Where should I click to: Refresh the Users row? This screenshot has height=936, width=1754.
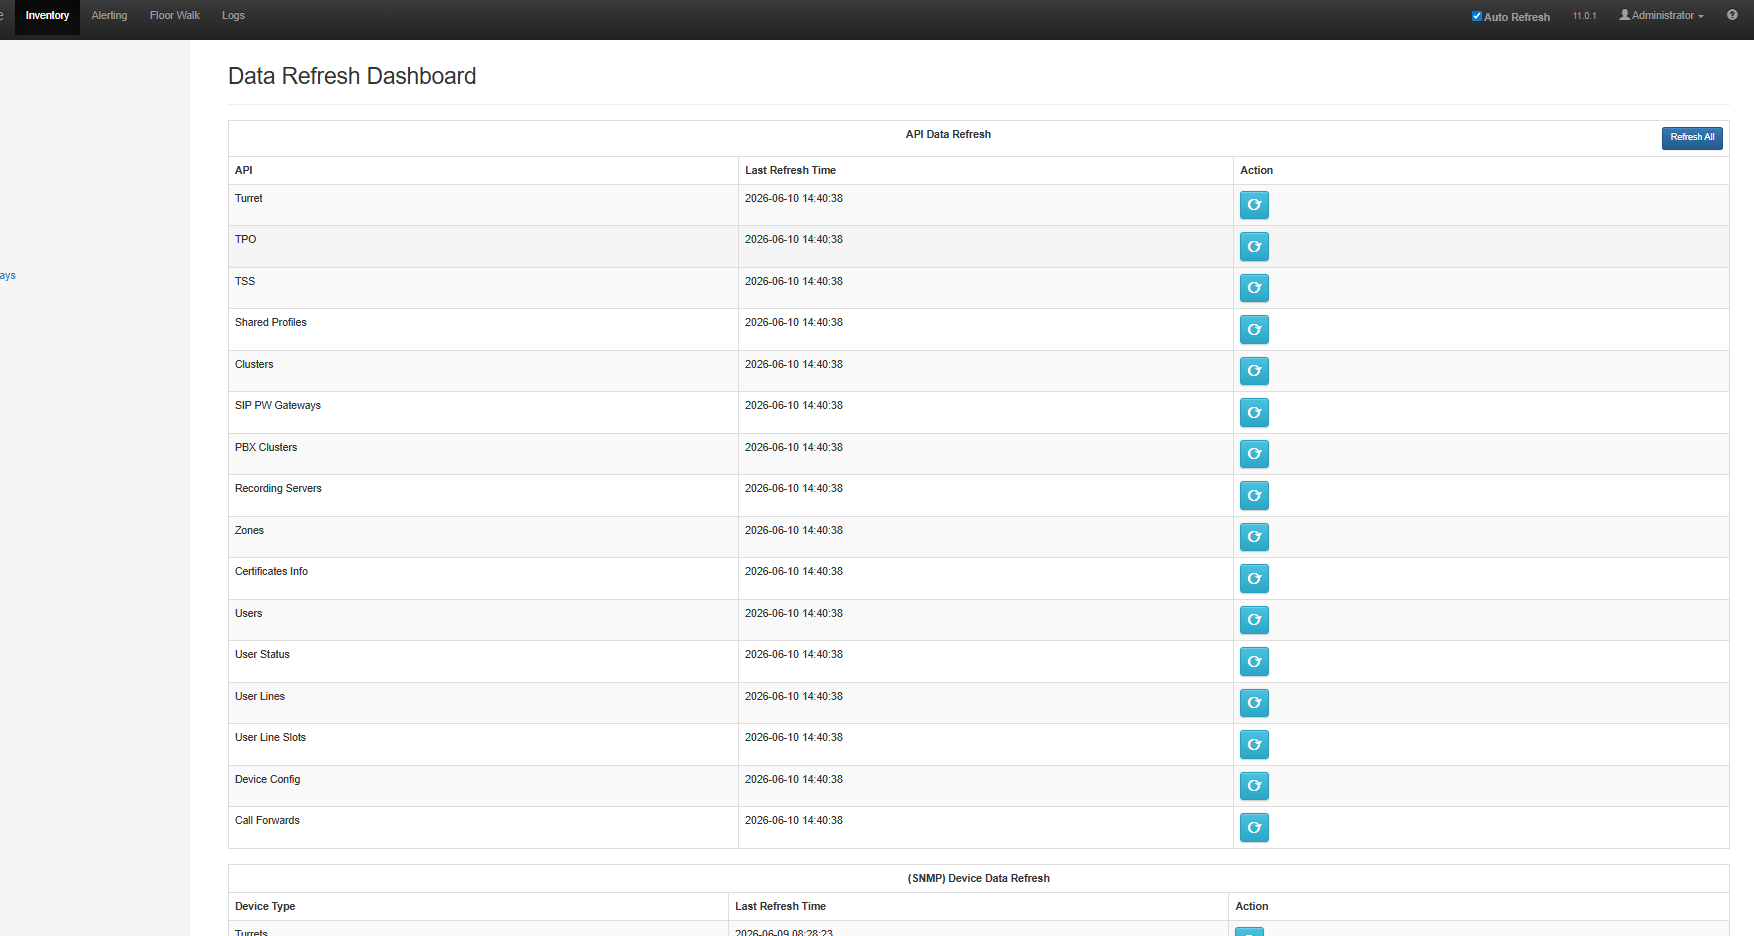coord(1254,620)
